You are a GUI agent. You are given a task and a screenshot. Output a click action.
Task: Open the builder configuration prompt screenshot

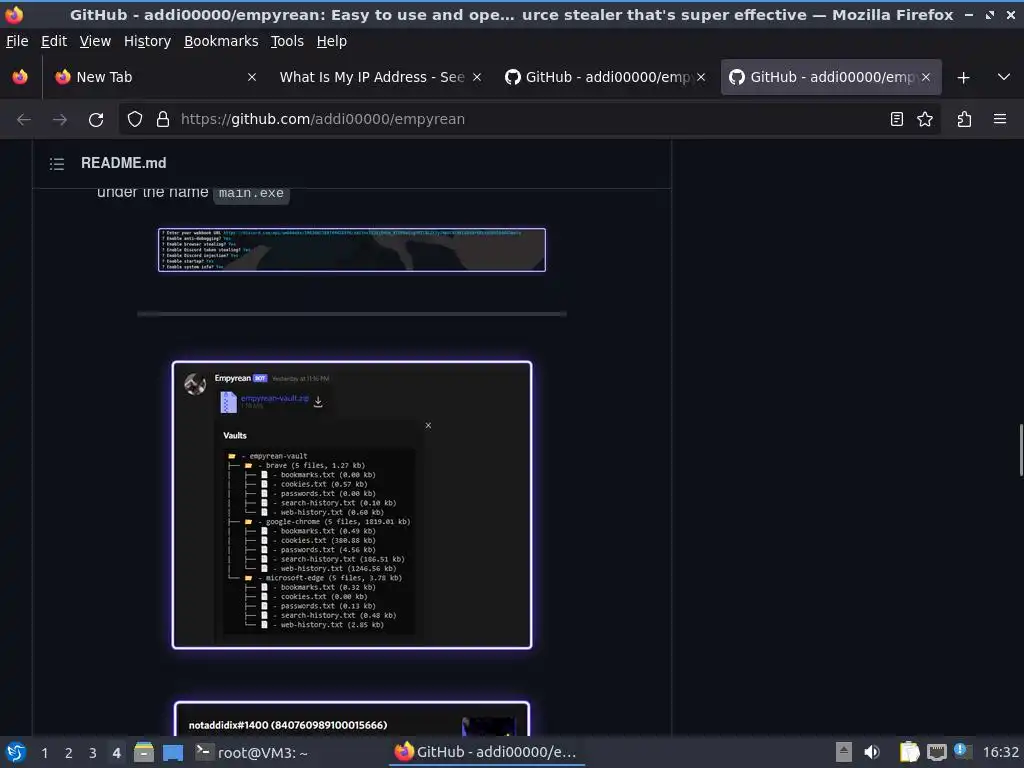pyautogui.click(x=351, y=249)
